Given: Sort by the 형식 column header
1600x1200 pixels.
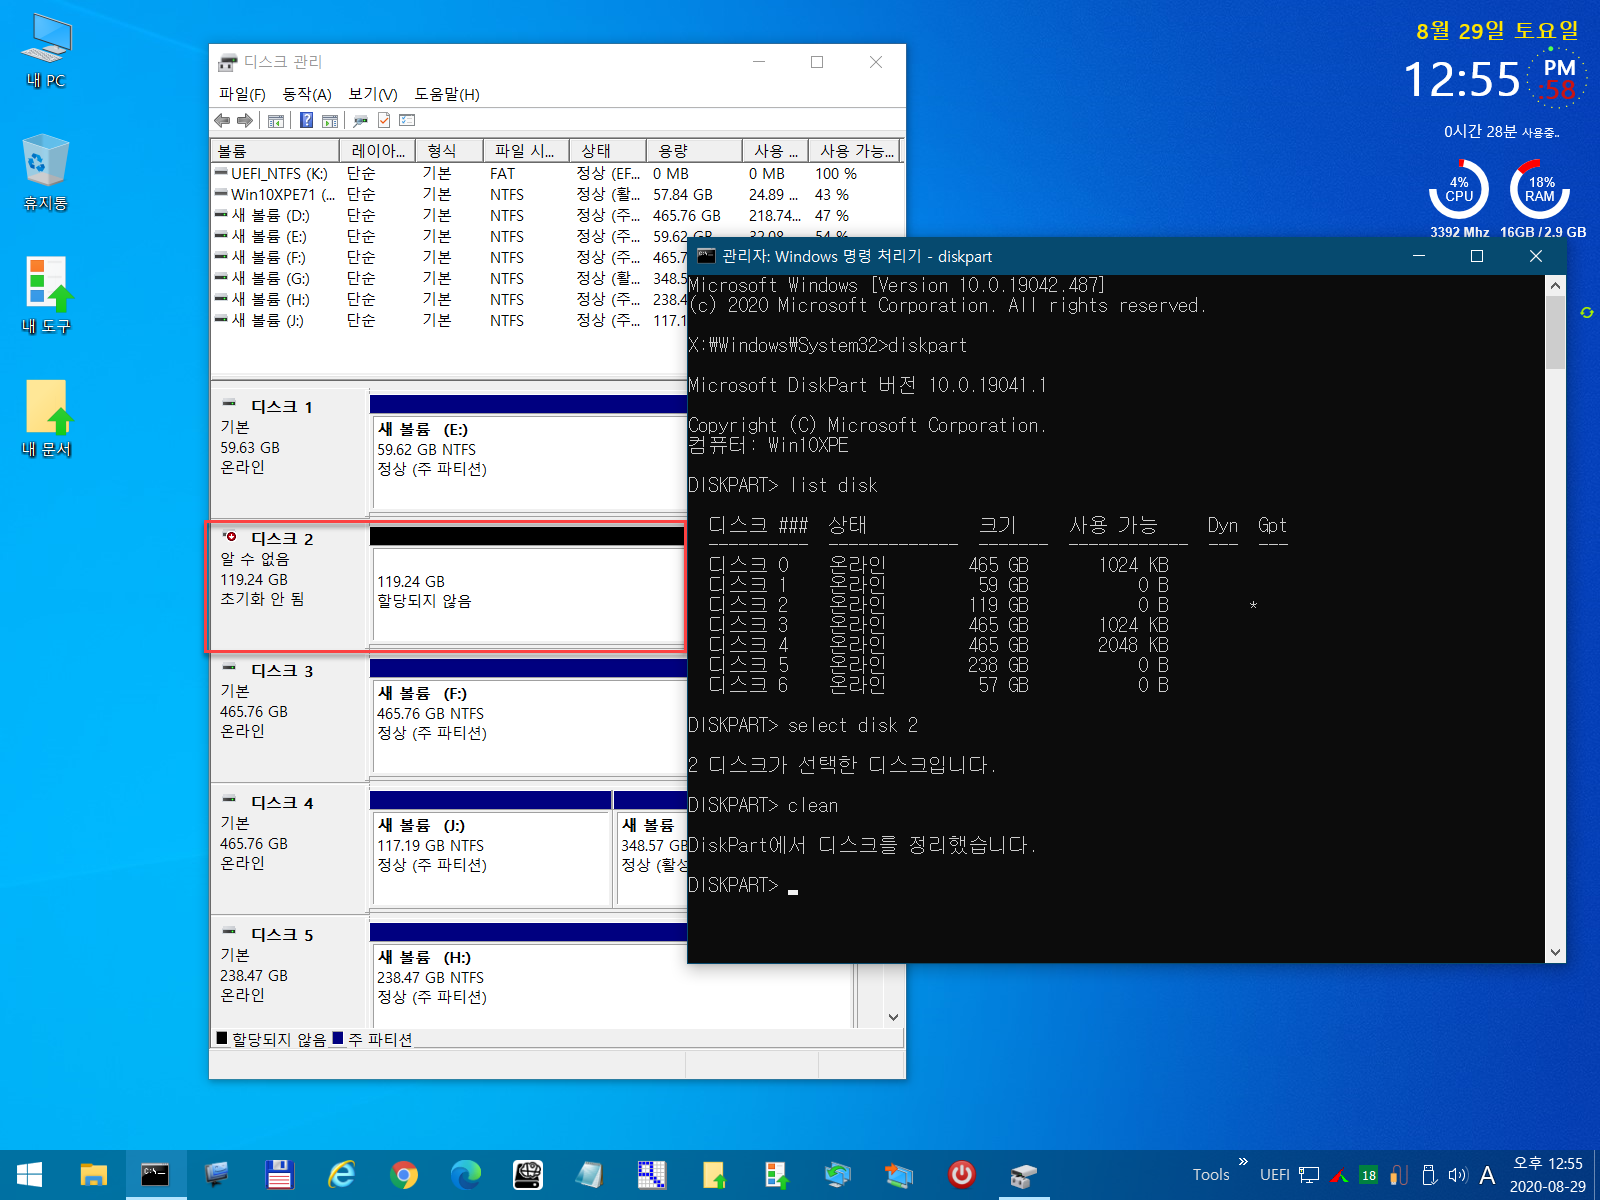Looking at the screenshot, I should 449,151.
